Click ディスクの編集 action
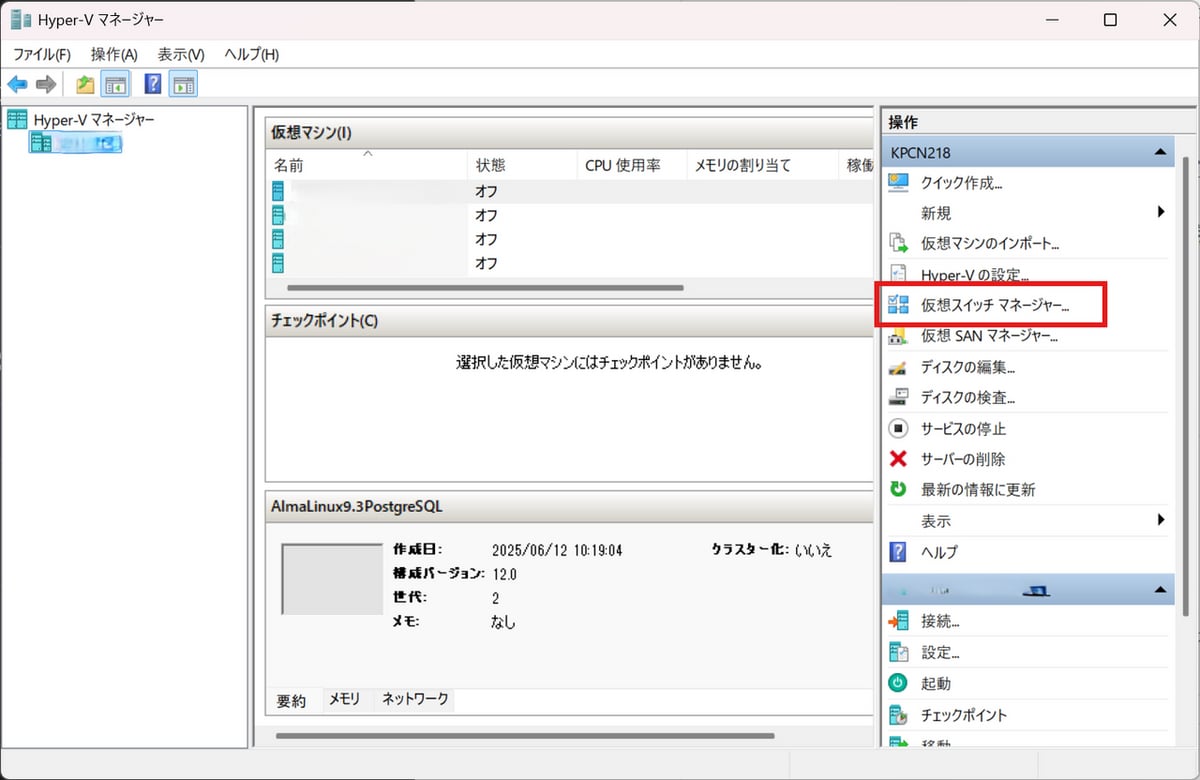The image size is (1200, 780). point(967,367)
